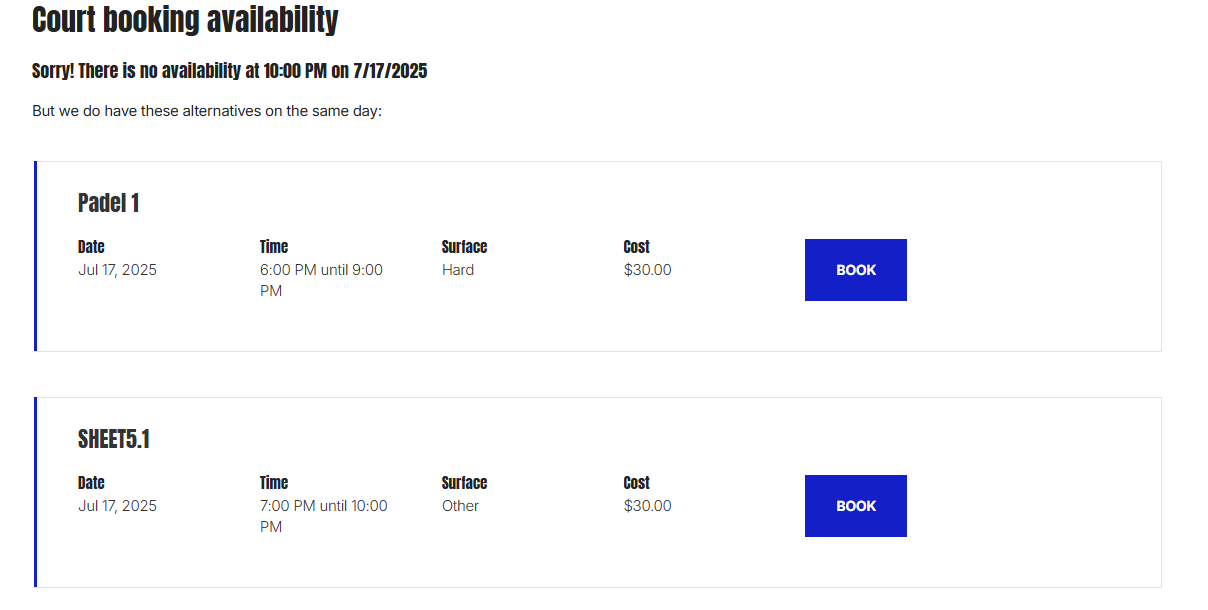Screen dimensions: 1208x610
Task: Click the SHEET5.1 court heading
Action: (114, 439)
